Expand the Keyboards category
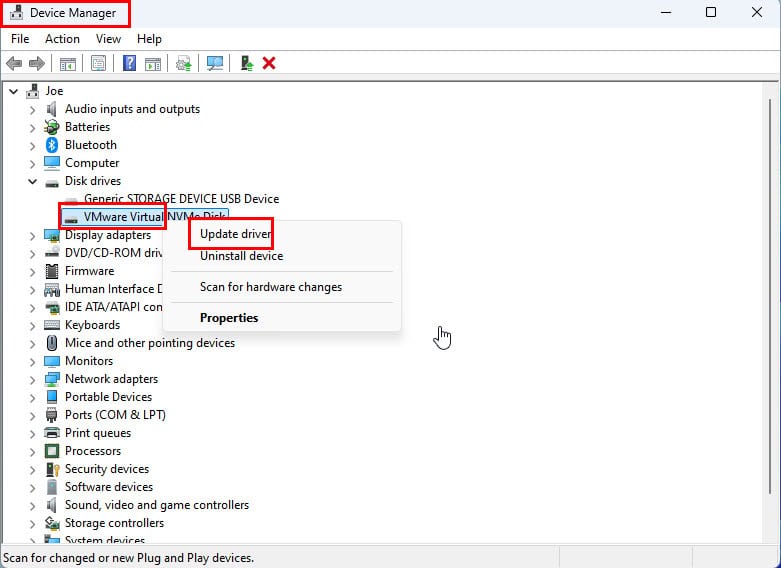 click(32, 325)
